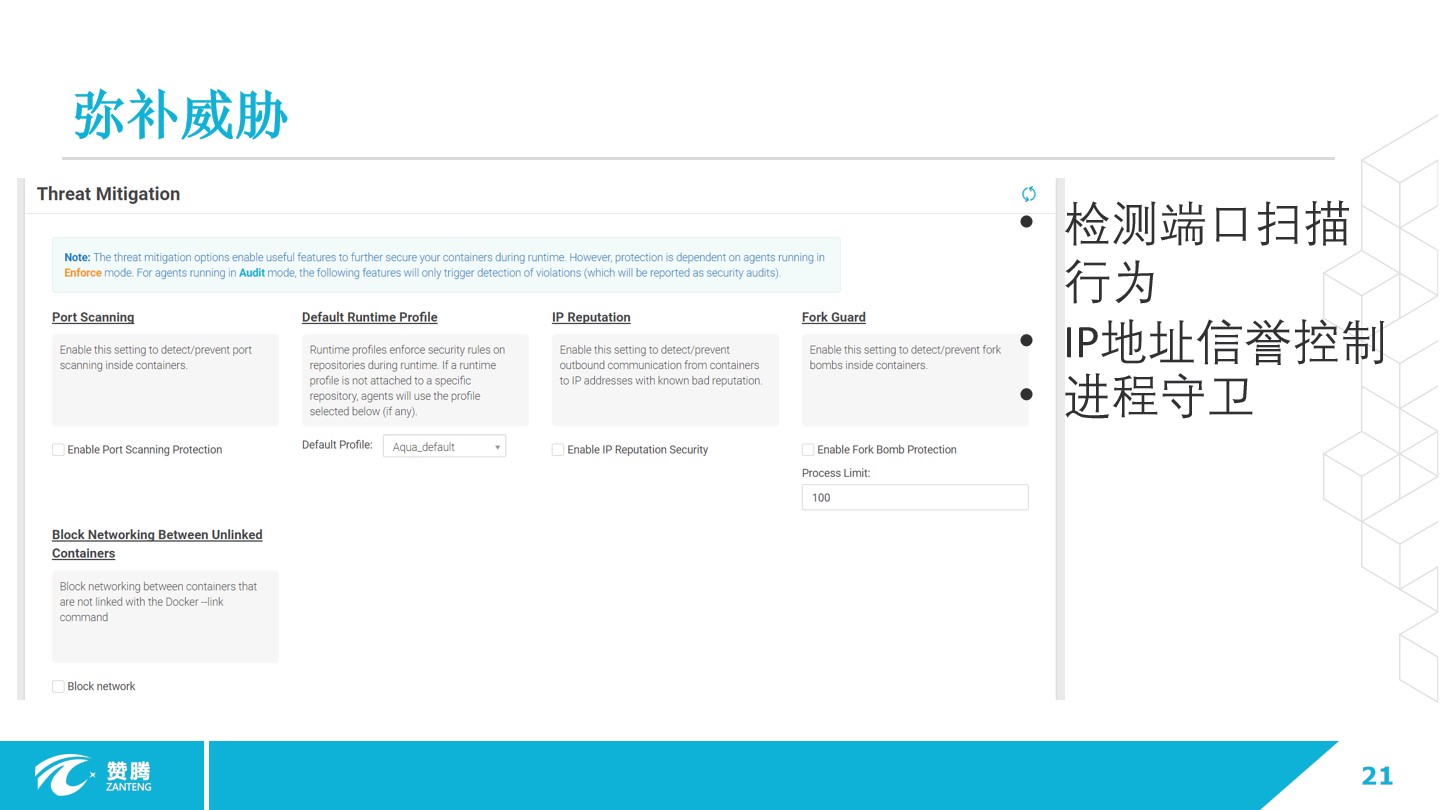Screen dimensions: 1440x810
Task: Enable Port Scanning Protection checkbox
Action: 58,450
